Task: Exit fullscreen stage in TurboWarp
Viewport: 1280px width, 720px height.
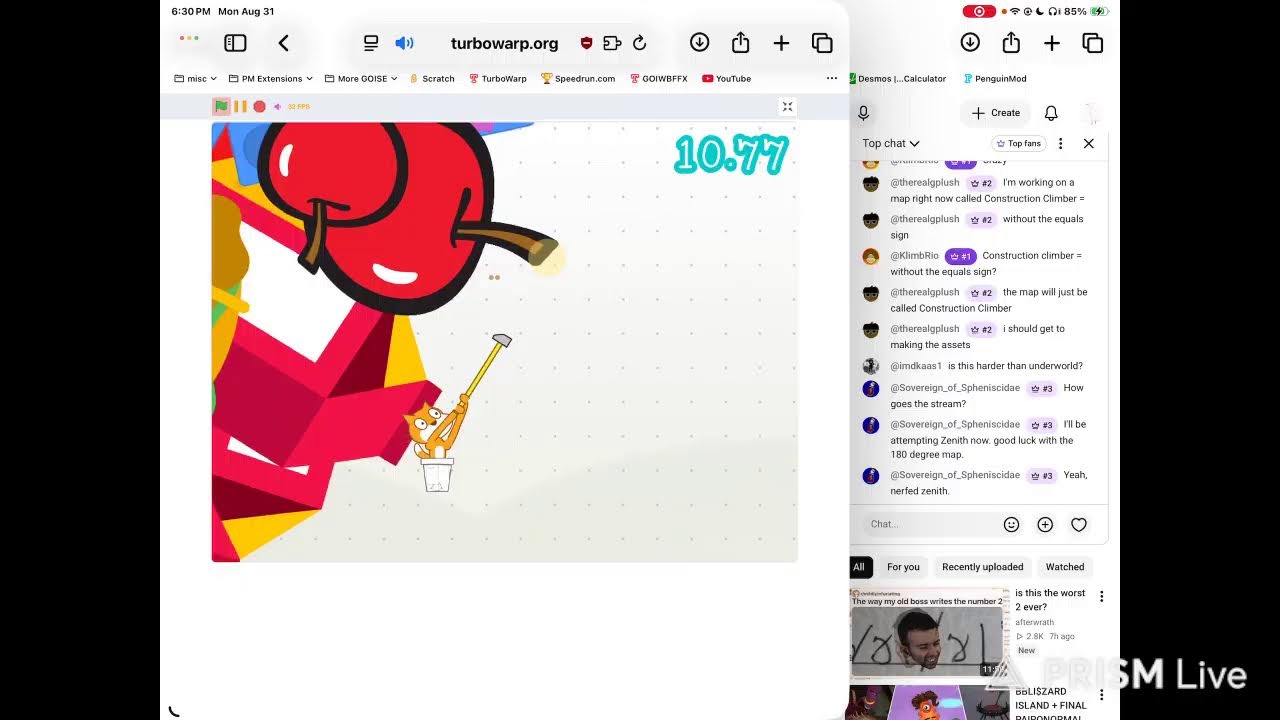Action: pos(787,107)
